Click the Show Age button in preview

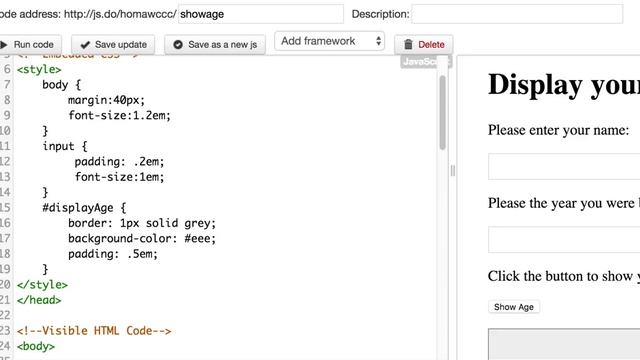point(514,307)
